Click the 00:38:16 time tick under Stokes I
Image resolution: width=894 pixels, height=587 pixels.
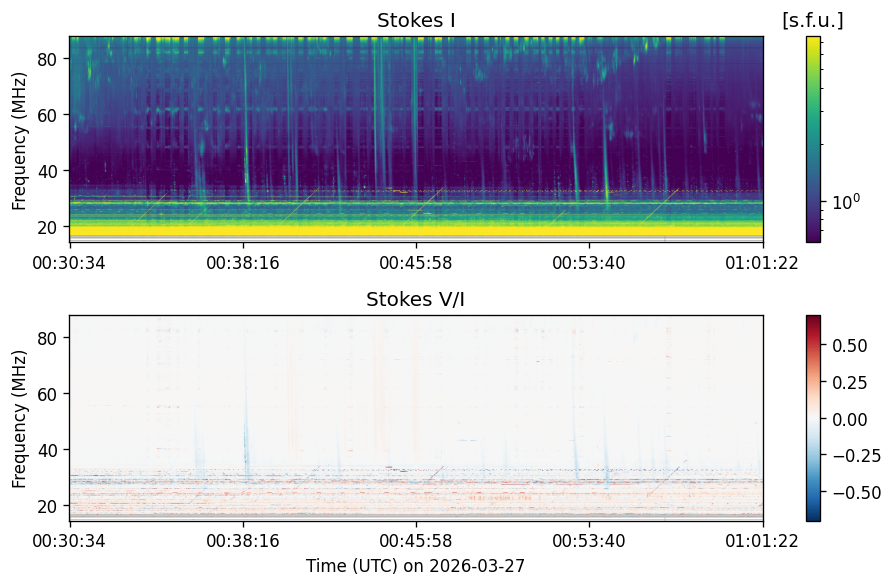(x=243, y=263)
